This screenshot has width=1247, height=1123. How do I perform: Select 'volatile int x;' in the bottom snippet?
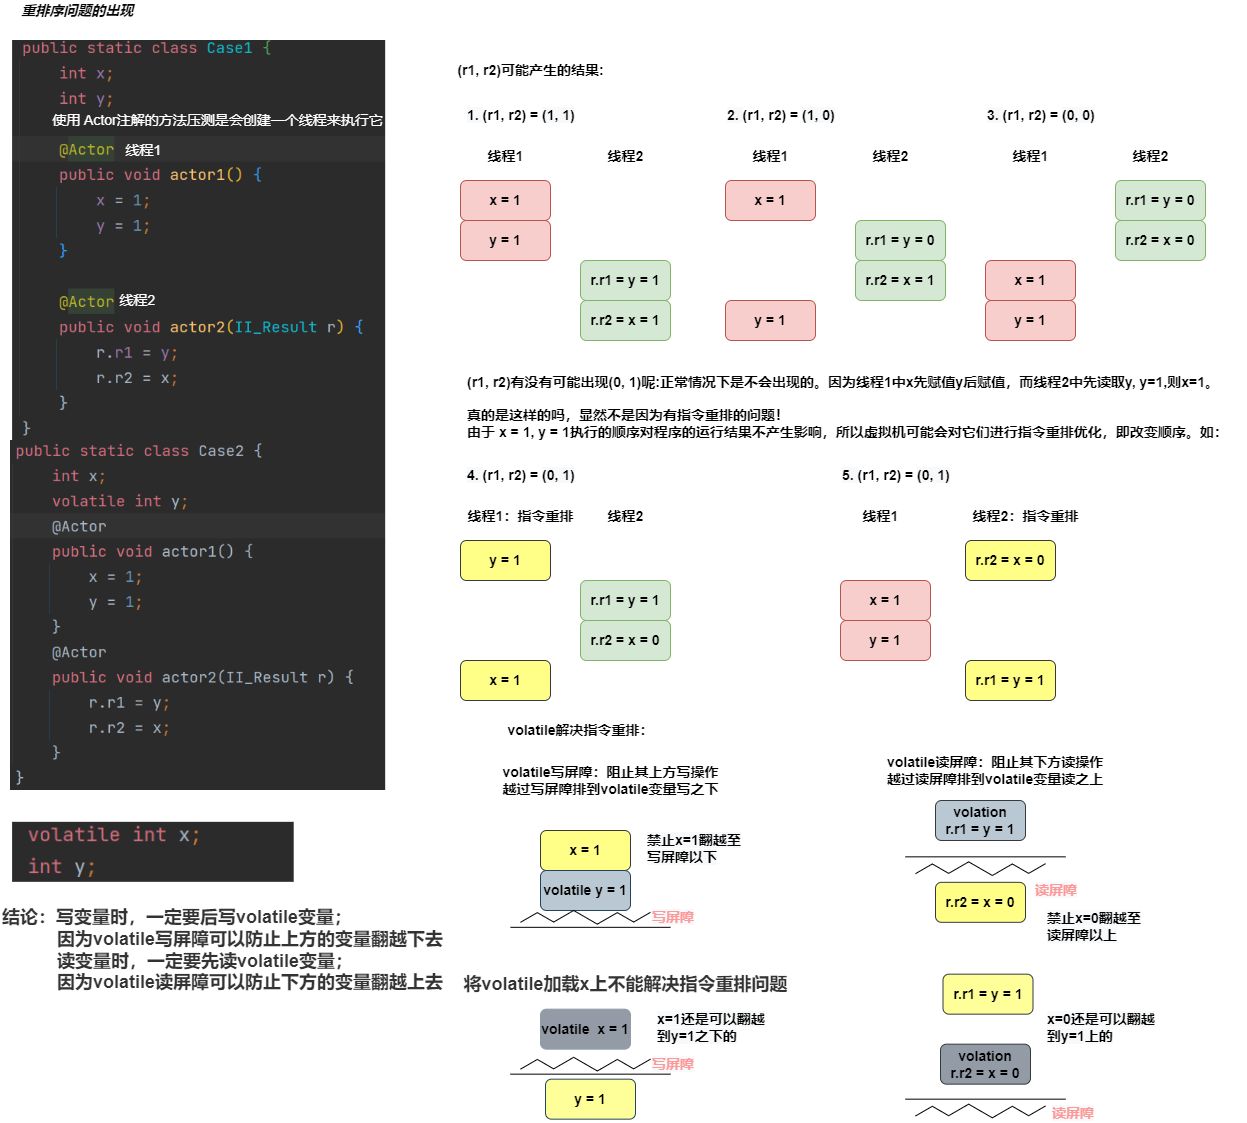click(x=114, y=835)
